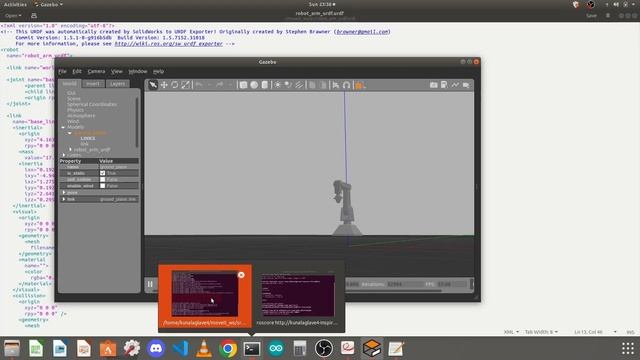Click Activities in the top bar
This screenshot has height=360, width=640.
[x=15, y=4]
